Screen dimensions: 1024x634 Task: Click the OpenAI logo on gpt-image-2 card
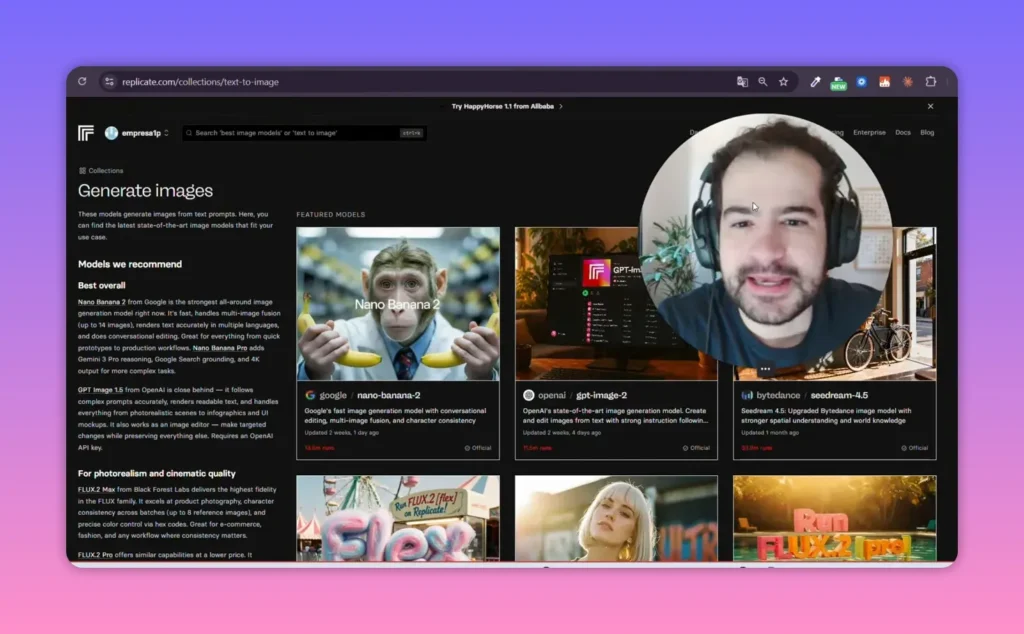click(528, 395)
